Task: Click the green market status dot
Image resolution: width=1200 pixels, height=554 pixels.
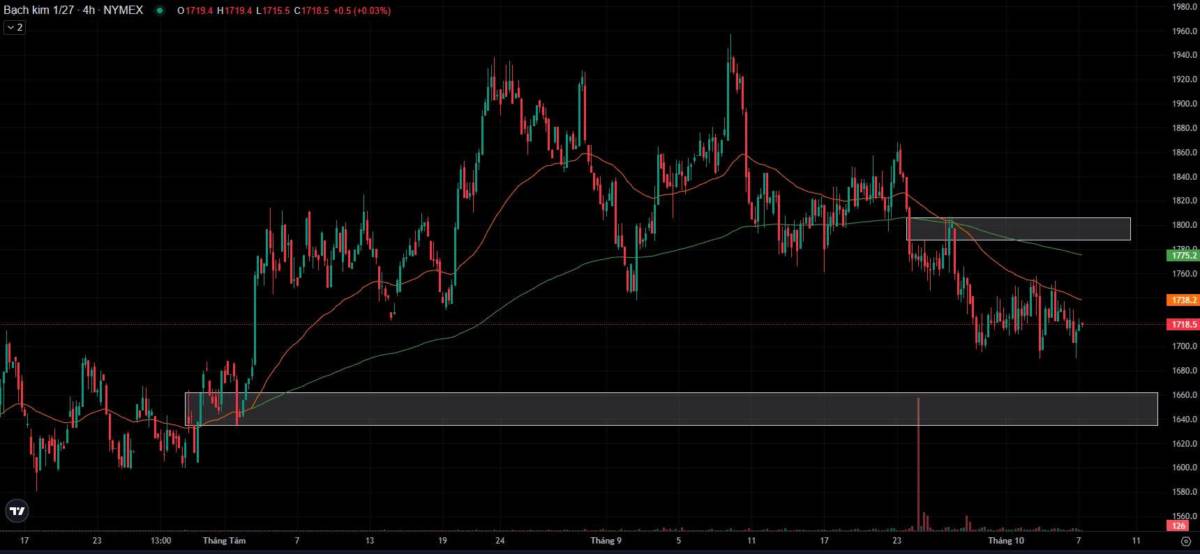Action: [160, 10]
